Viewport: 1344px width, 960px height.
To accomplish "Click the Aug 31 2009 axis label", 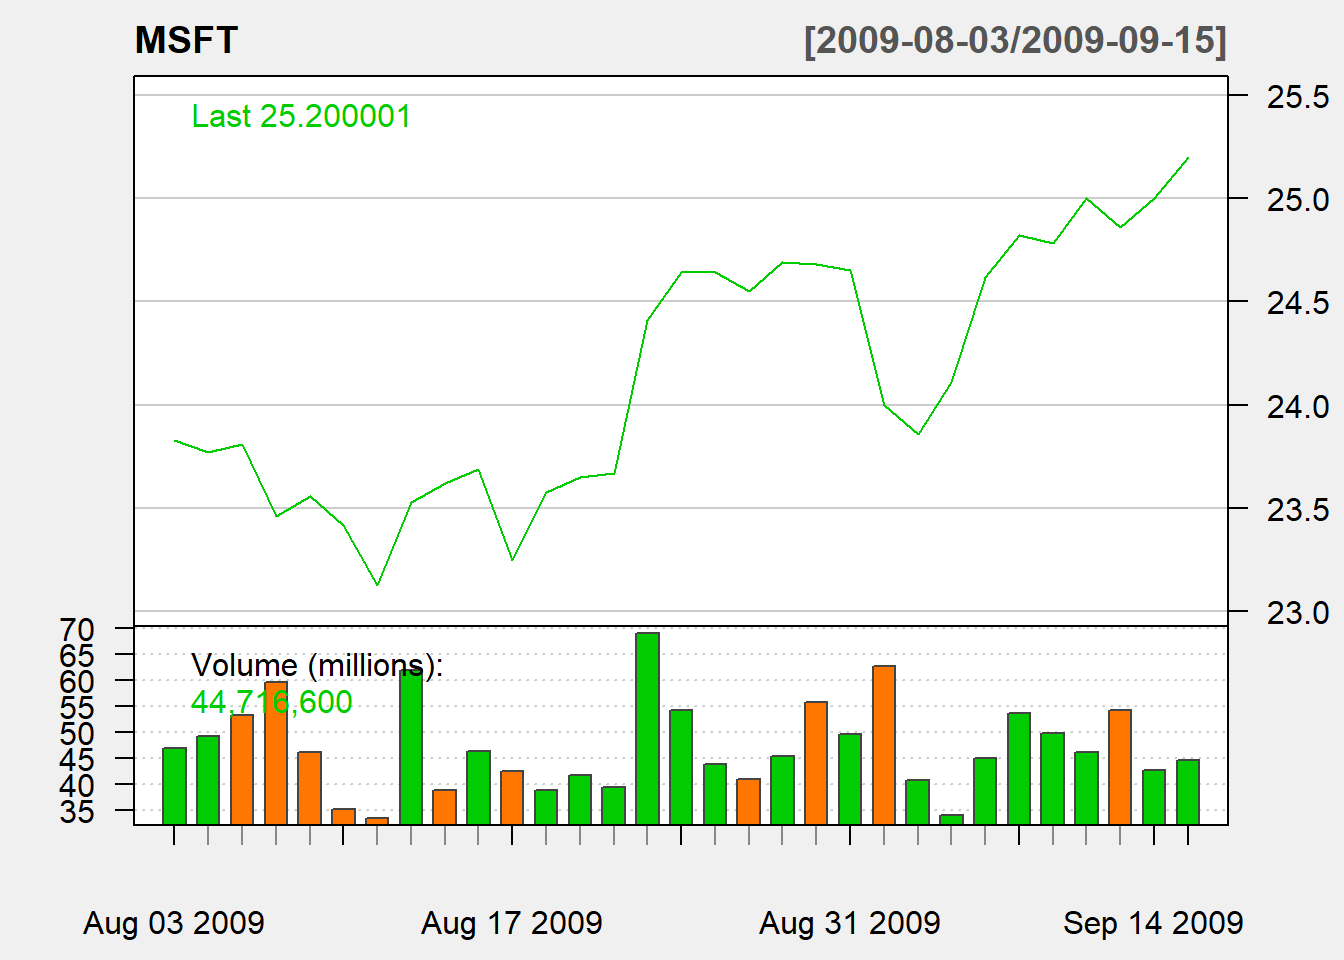I will [850, 922].
